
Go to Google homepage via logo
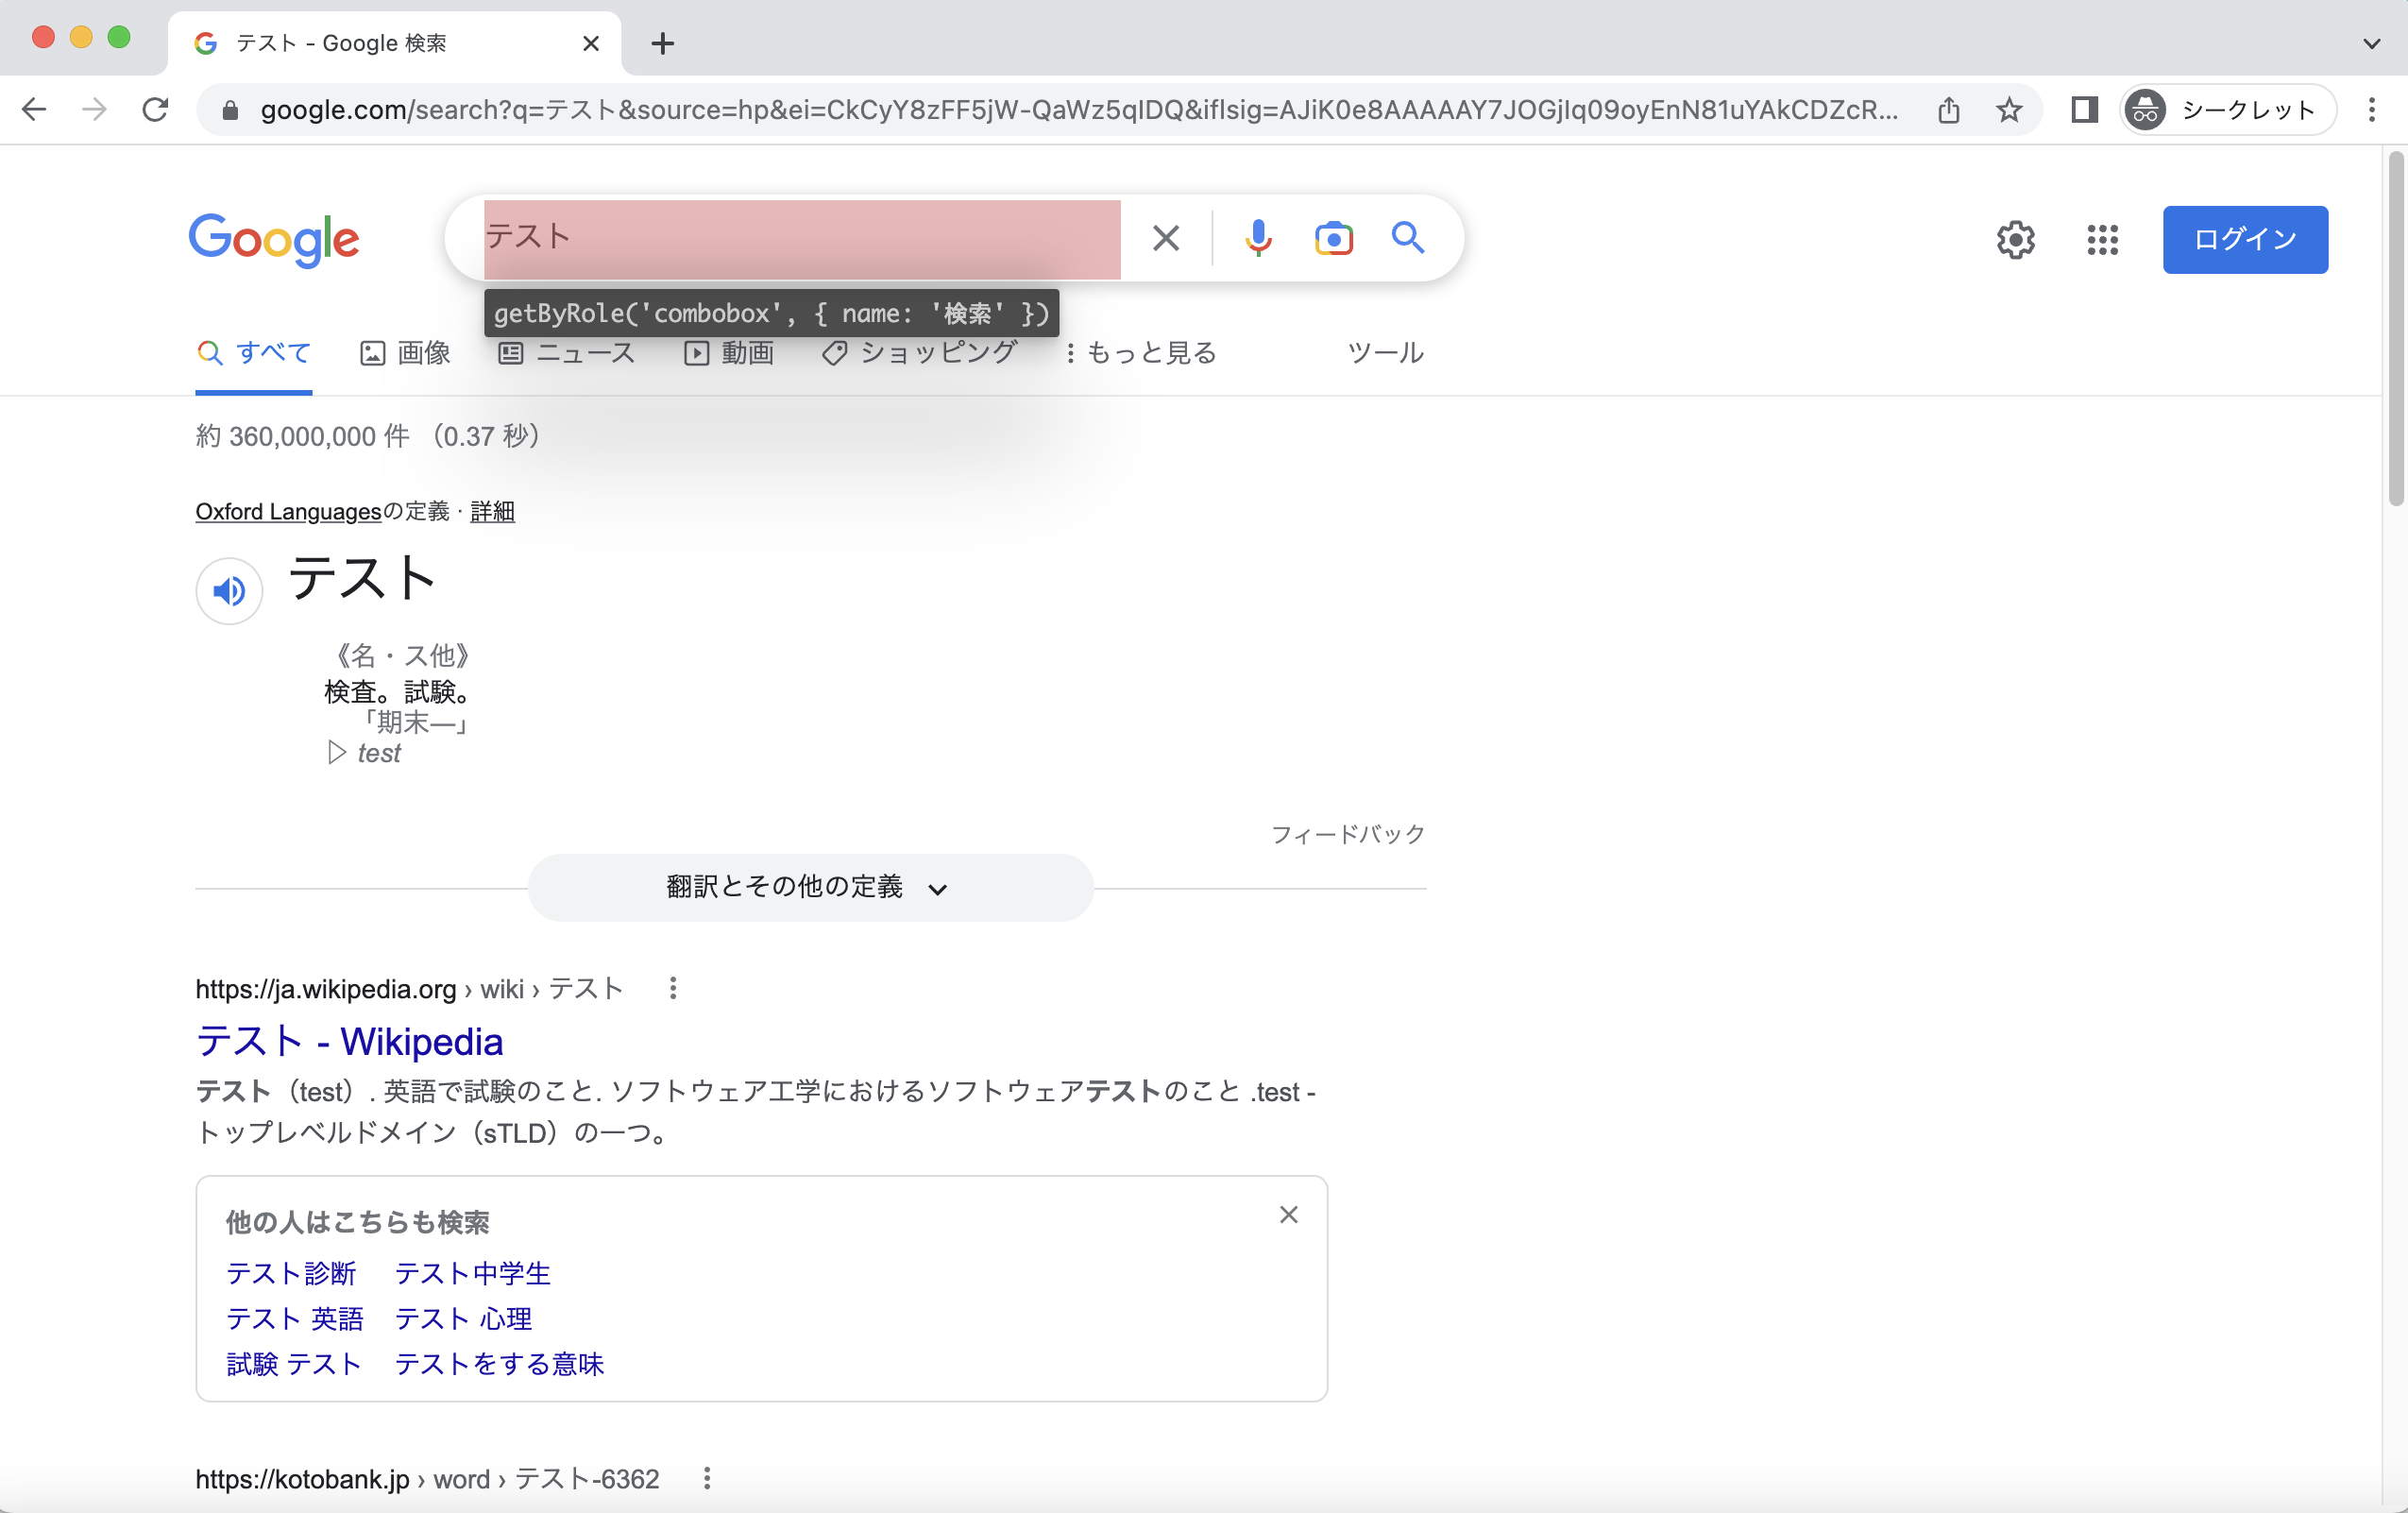[x=274, y=239]
